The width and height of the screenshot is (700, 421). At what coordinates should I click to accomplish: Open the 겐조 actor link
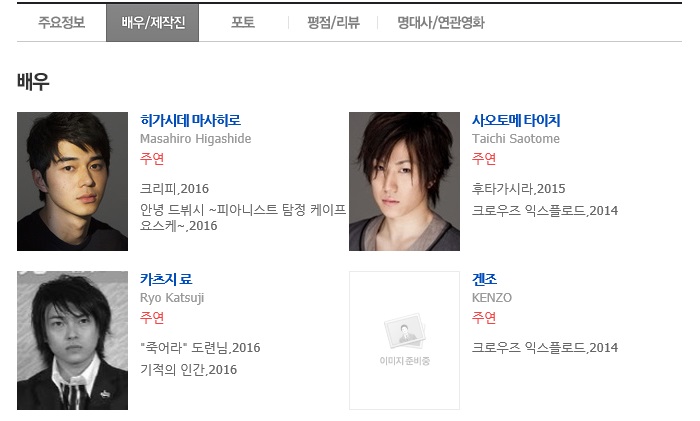point(484,279)
